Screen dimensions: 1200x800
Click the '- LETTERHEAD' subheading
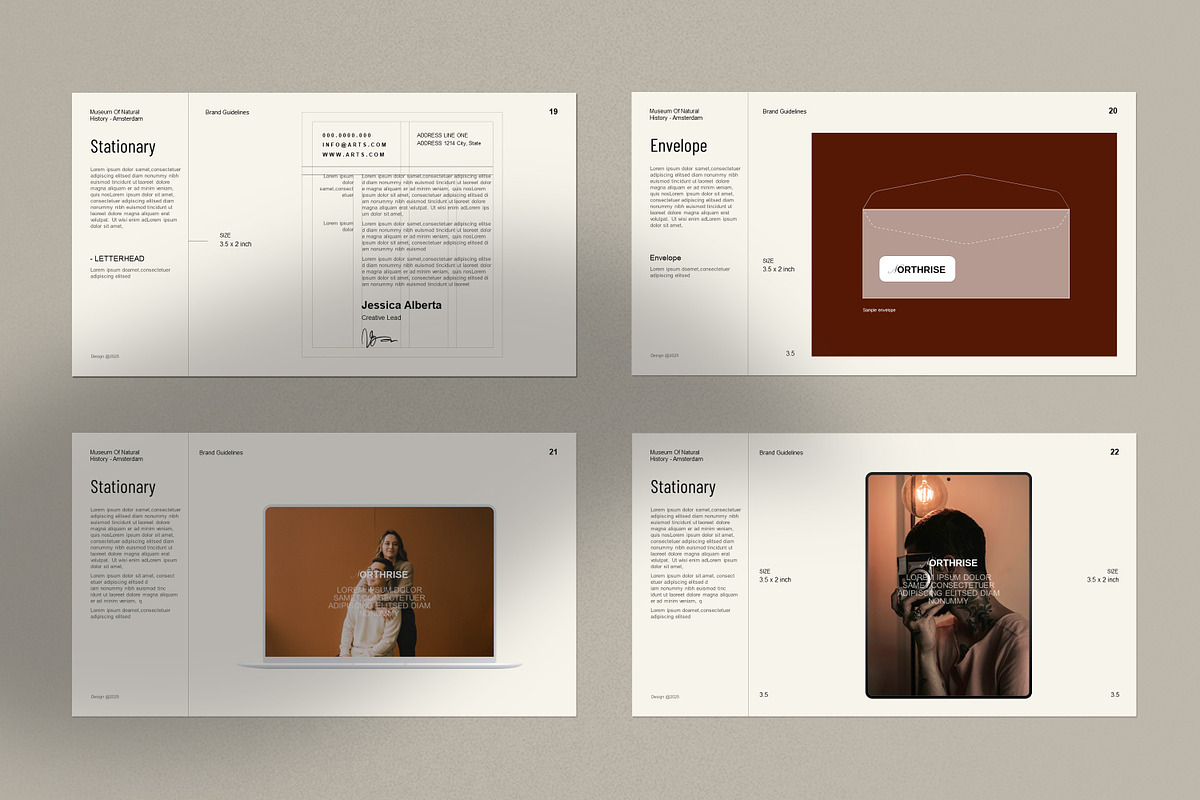[x=117, y=258]
